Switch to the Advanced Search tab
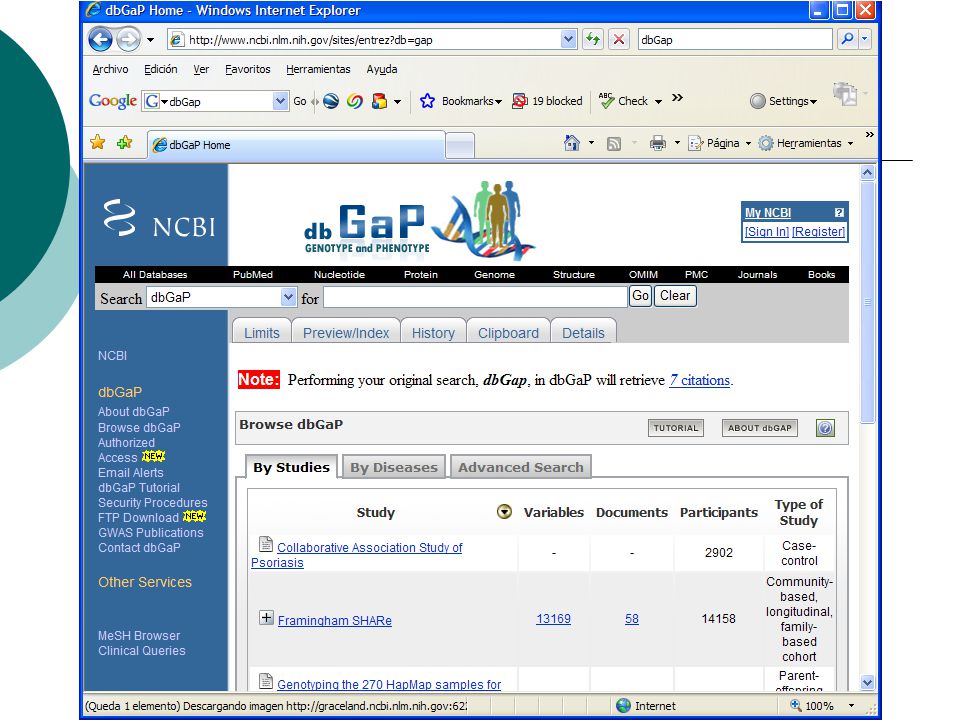This screenshot has width=960, height=720. (520, 467)
